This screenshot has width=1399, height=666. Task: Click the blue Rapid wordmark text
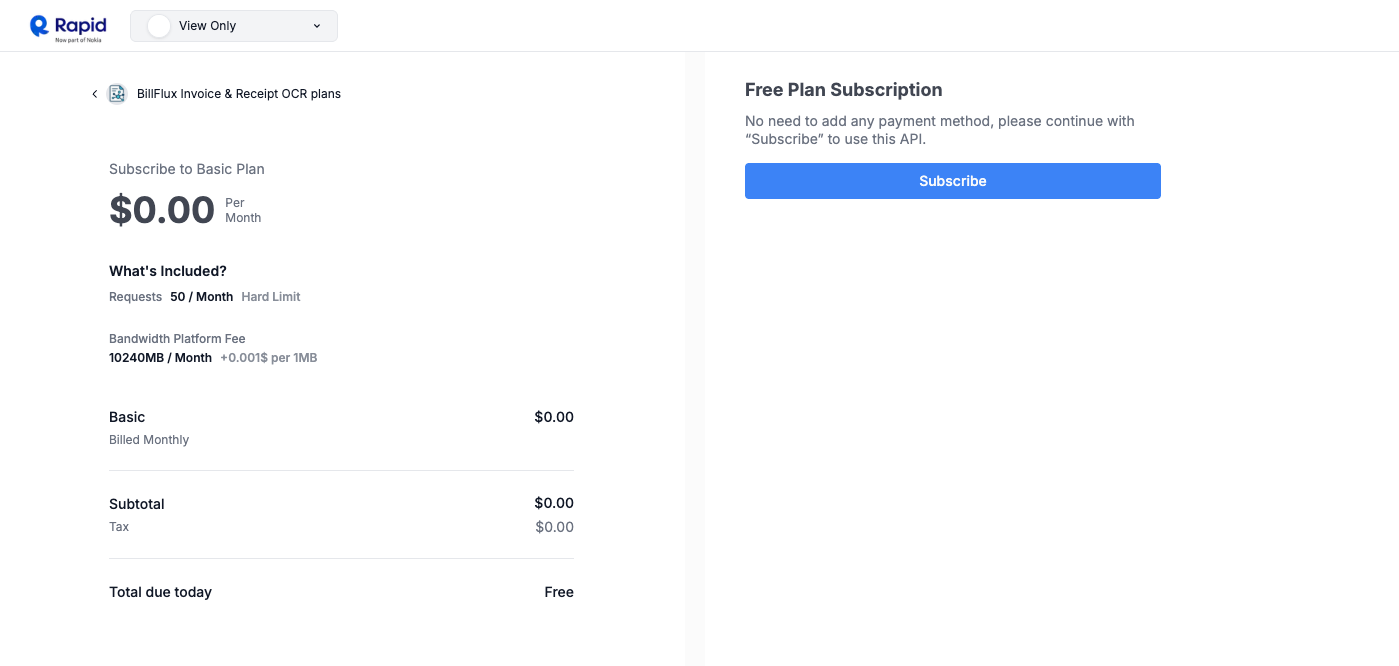point(82,26)
